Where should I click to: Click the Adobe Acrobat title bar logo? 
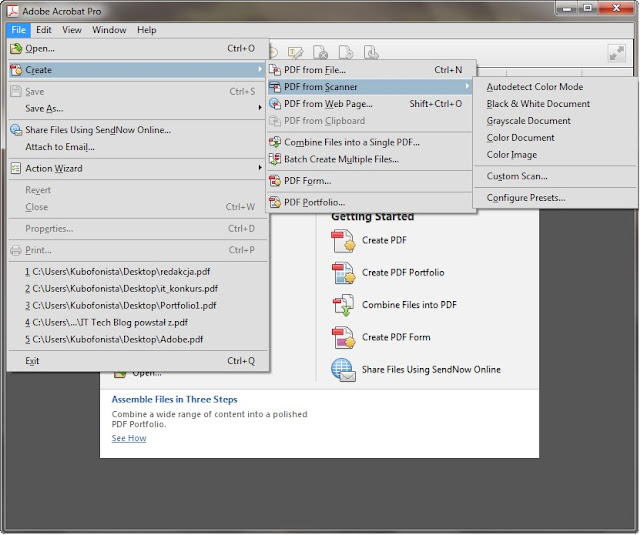(x=13, y=11)
